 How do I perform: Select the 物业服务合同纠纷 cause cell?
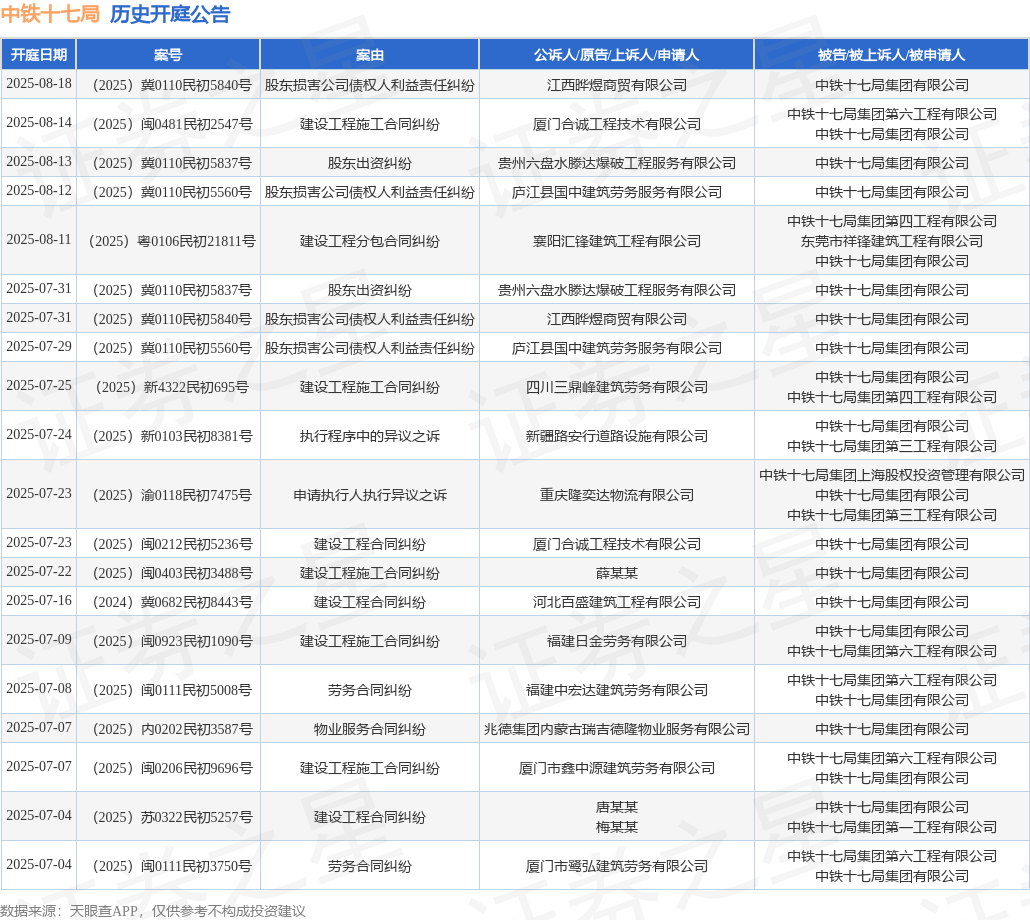coord(370,730)
